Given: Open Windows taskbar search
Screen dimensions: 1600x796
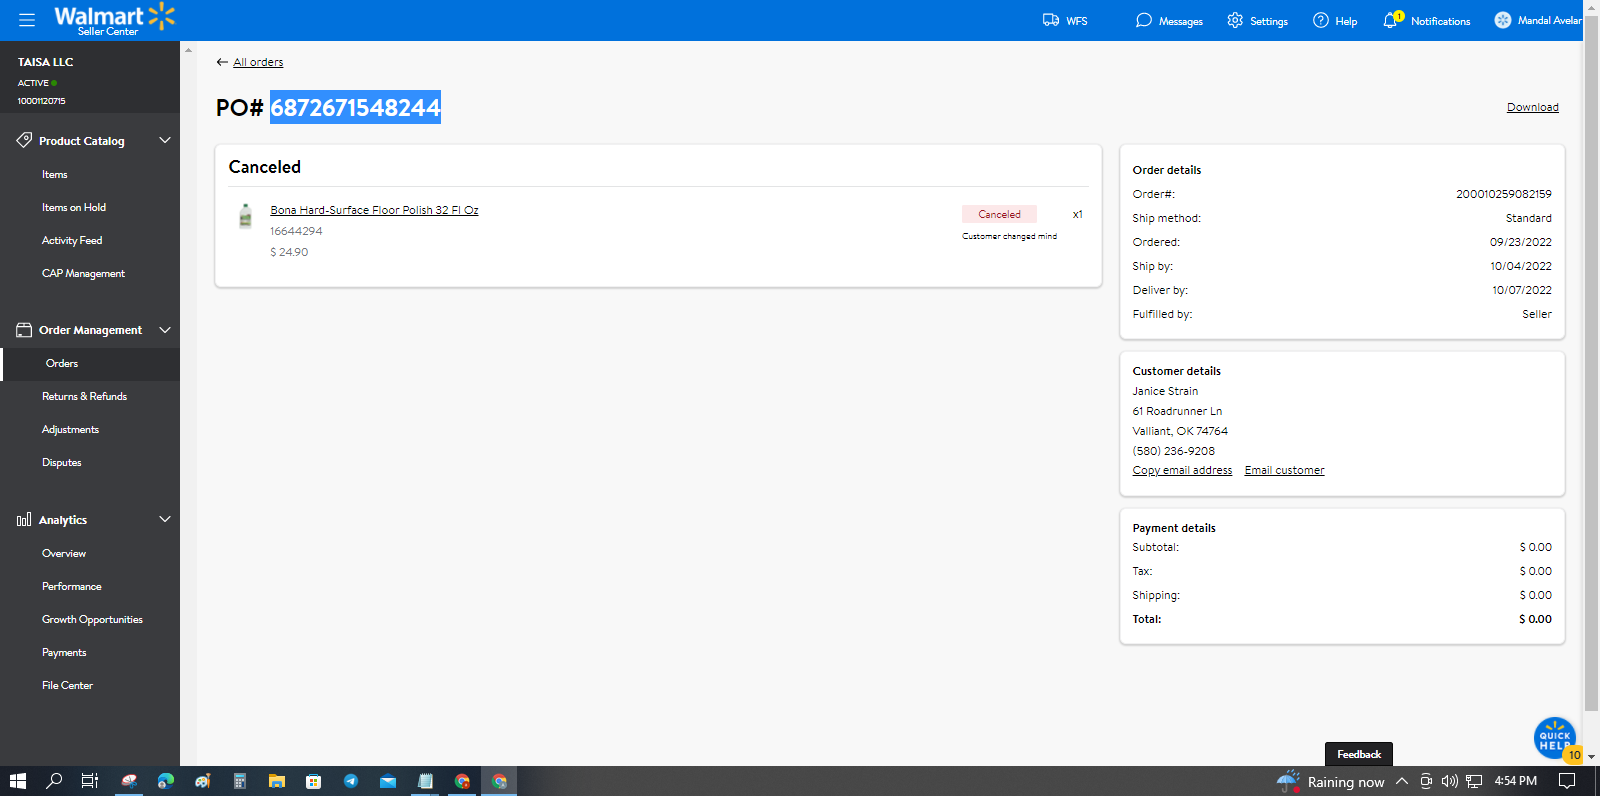Looking at the screenshot, I should pyautogui.click(x=55, y=781).
